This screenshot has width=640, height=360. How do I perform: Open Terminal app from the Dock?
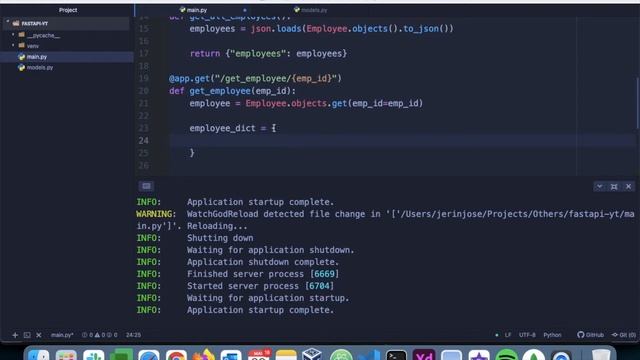(x=396, y=355)
